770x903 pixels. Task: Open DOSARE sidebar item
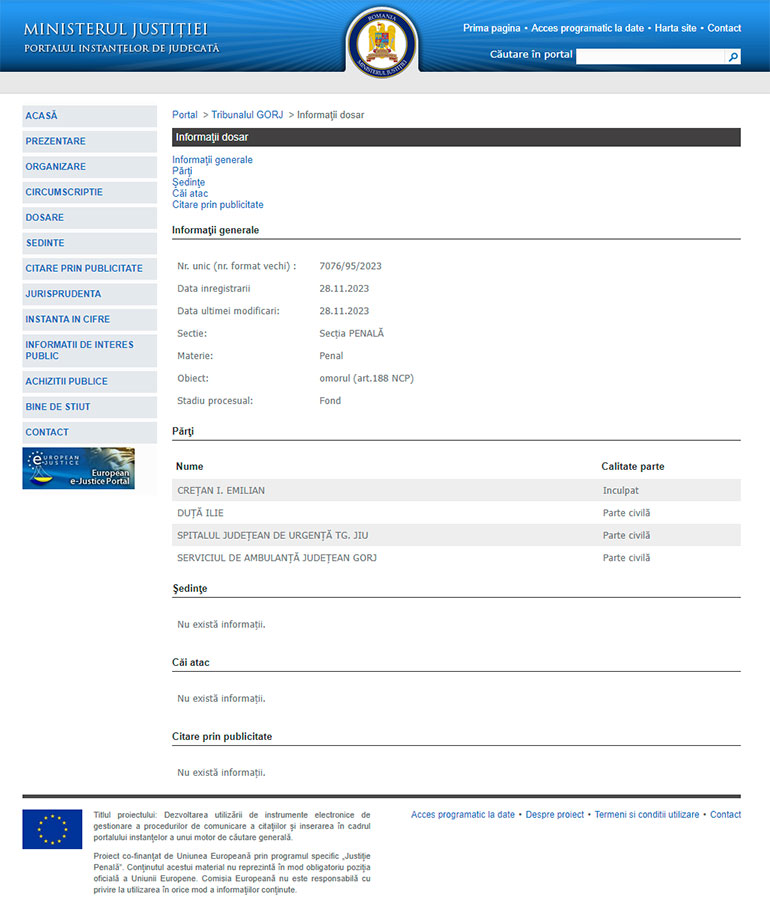[89, 217]
